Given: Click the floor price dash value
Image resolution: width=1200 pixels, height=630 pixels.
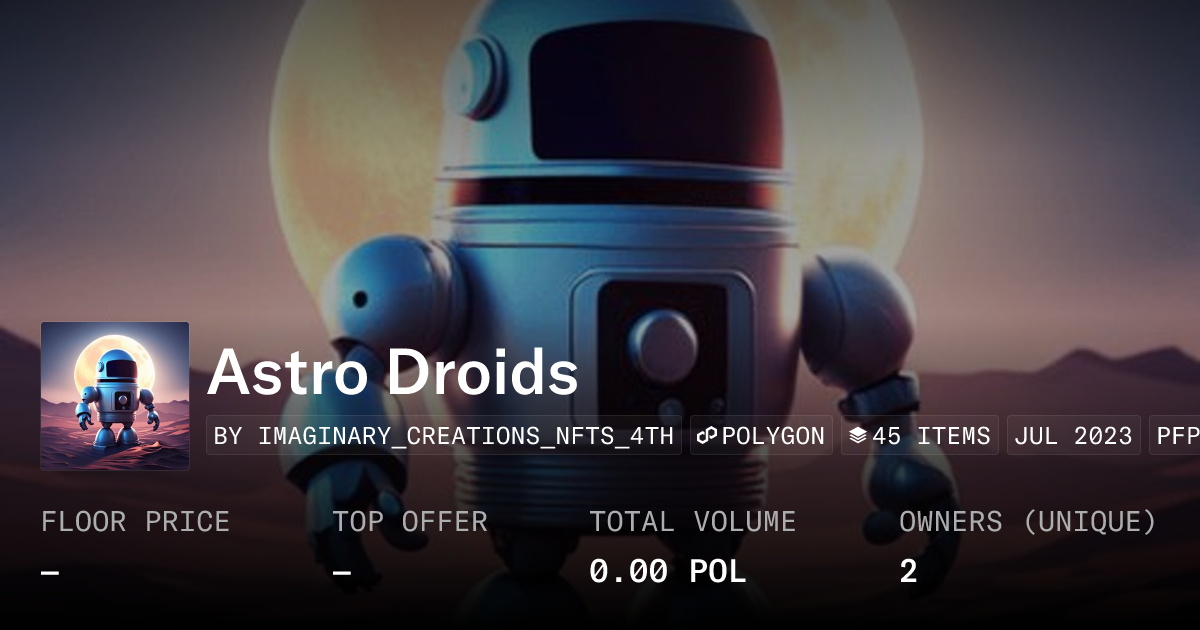Looking at the screenshot, I should coord(51,573).
